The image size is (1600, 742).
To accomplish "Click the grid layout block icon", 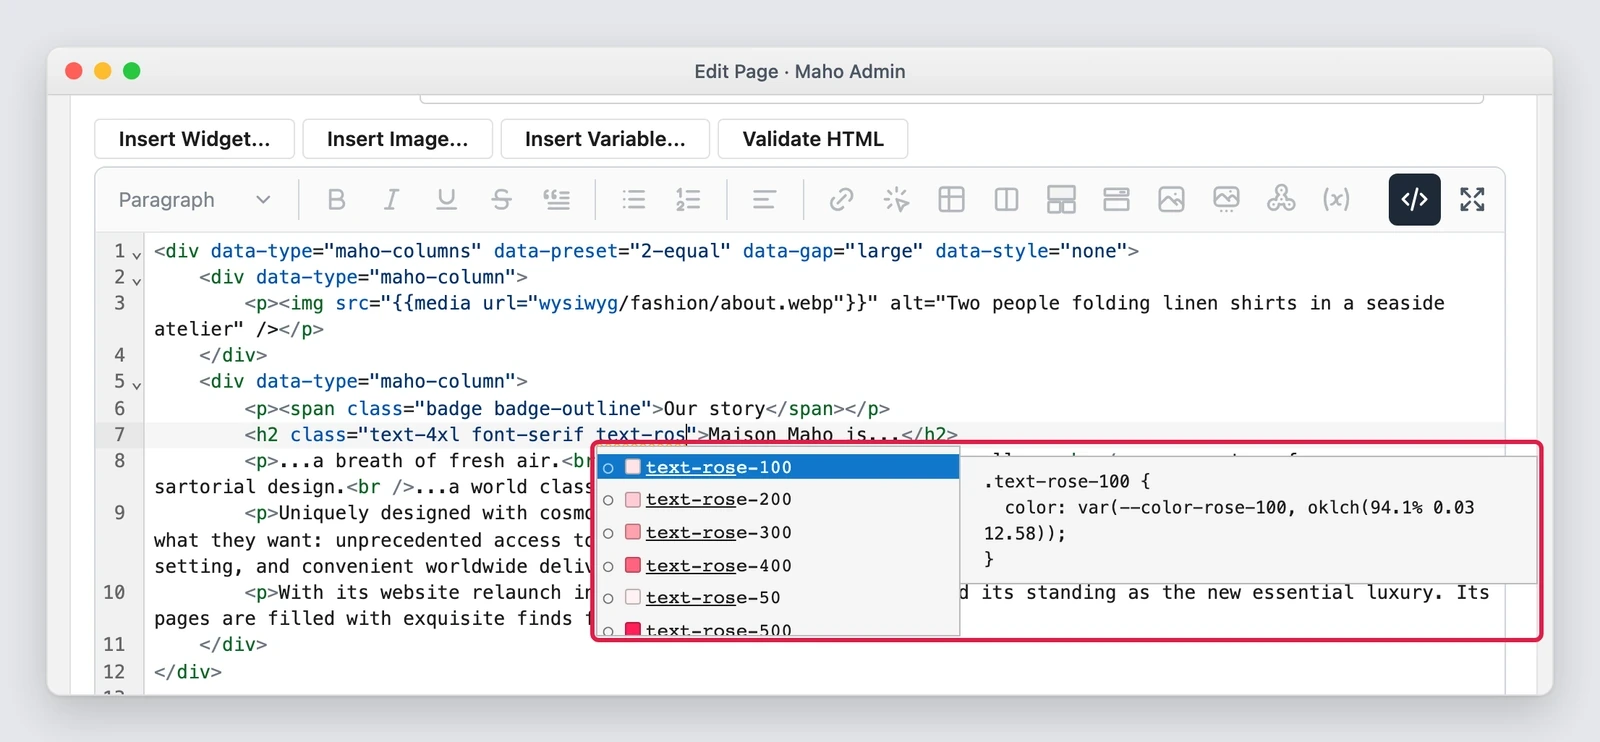I will point(1061,200).
